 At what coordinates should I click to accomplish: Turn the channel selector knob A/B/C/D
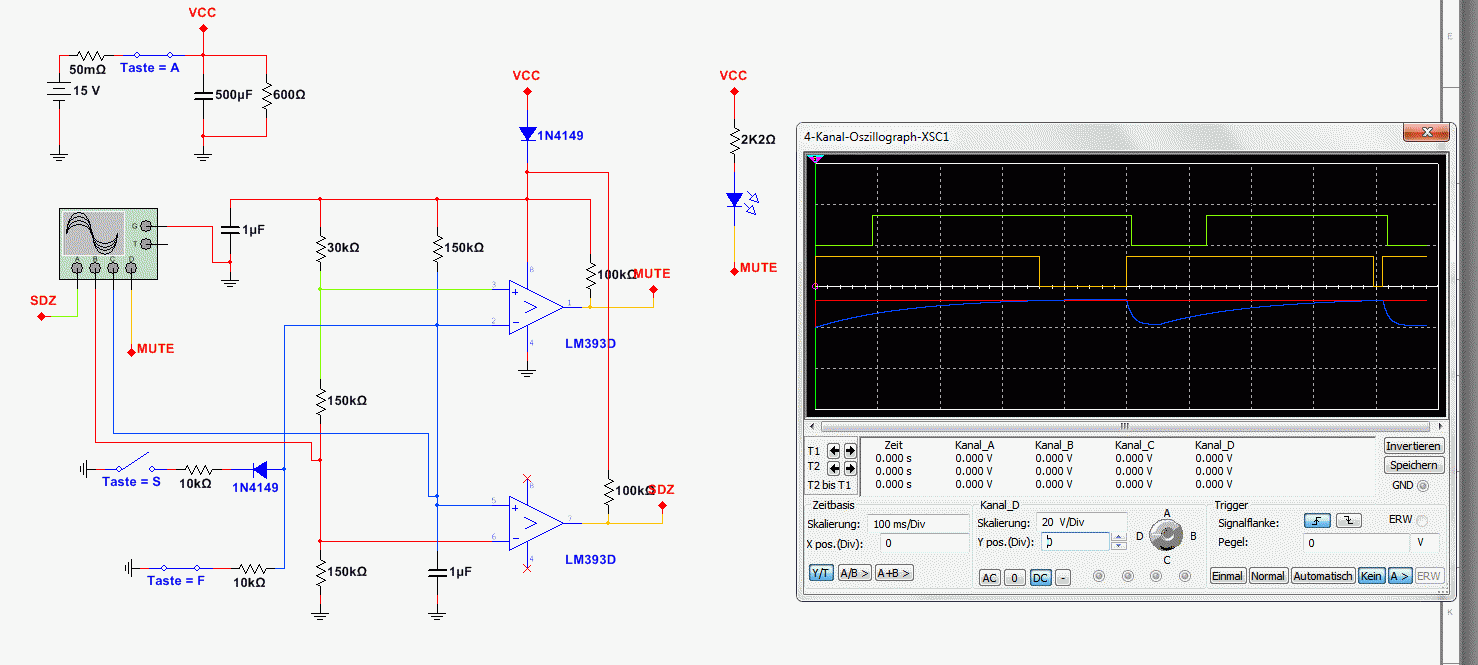tap(1165, 535)
